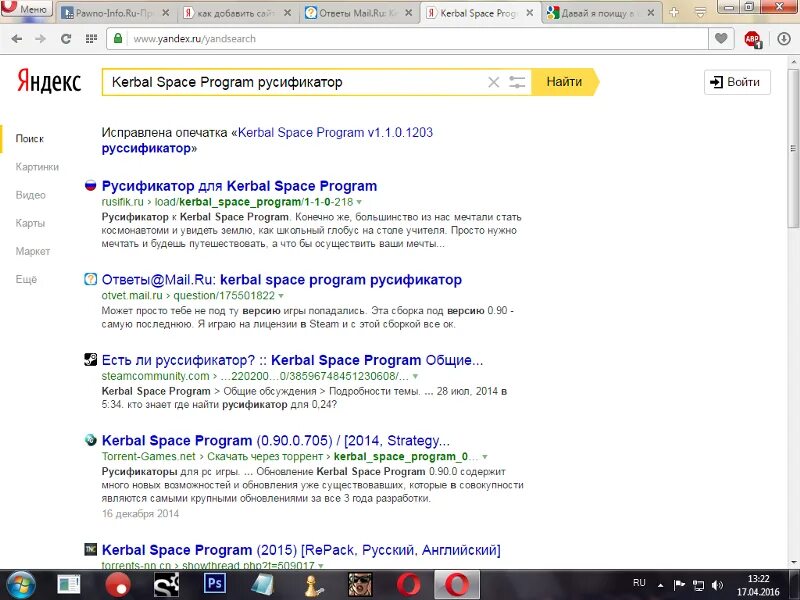Click the page vertical scrollbar thumb
Viewport: 800px width, 600px height.
(793, 148)
